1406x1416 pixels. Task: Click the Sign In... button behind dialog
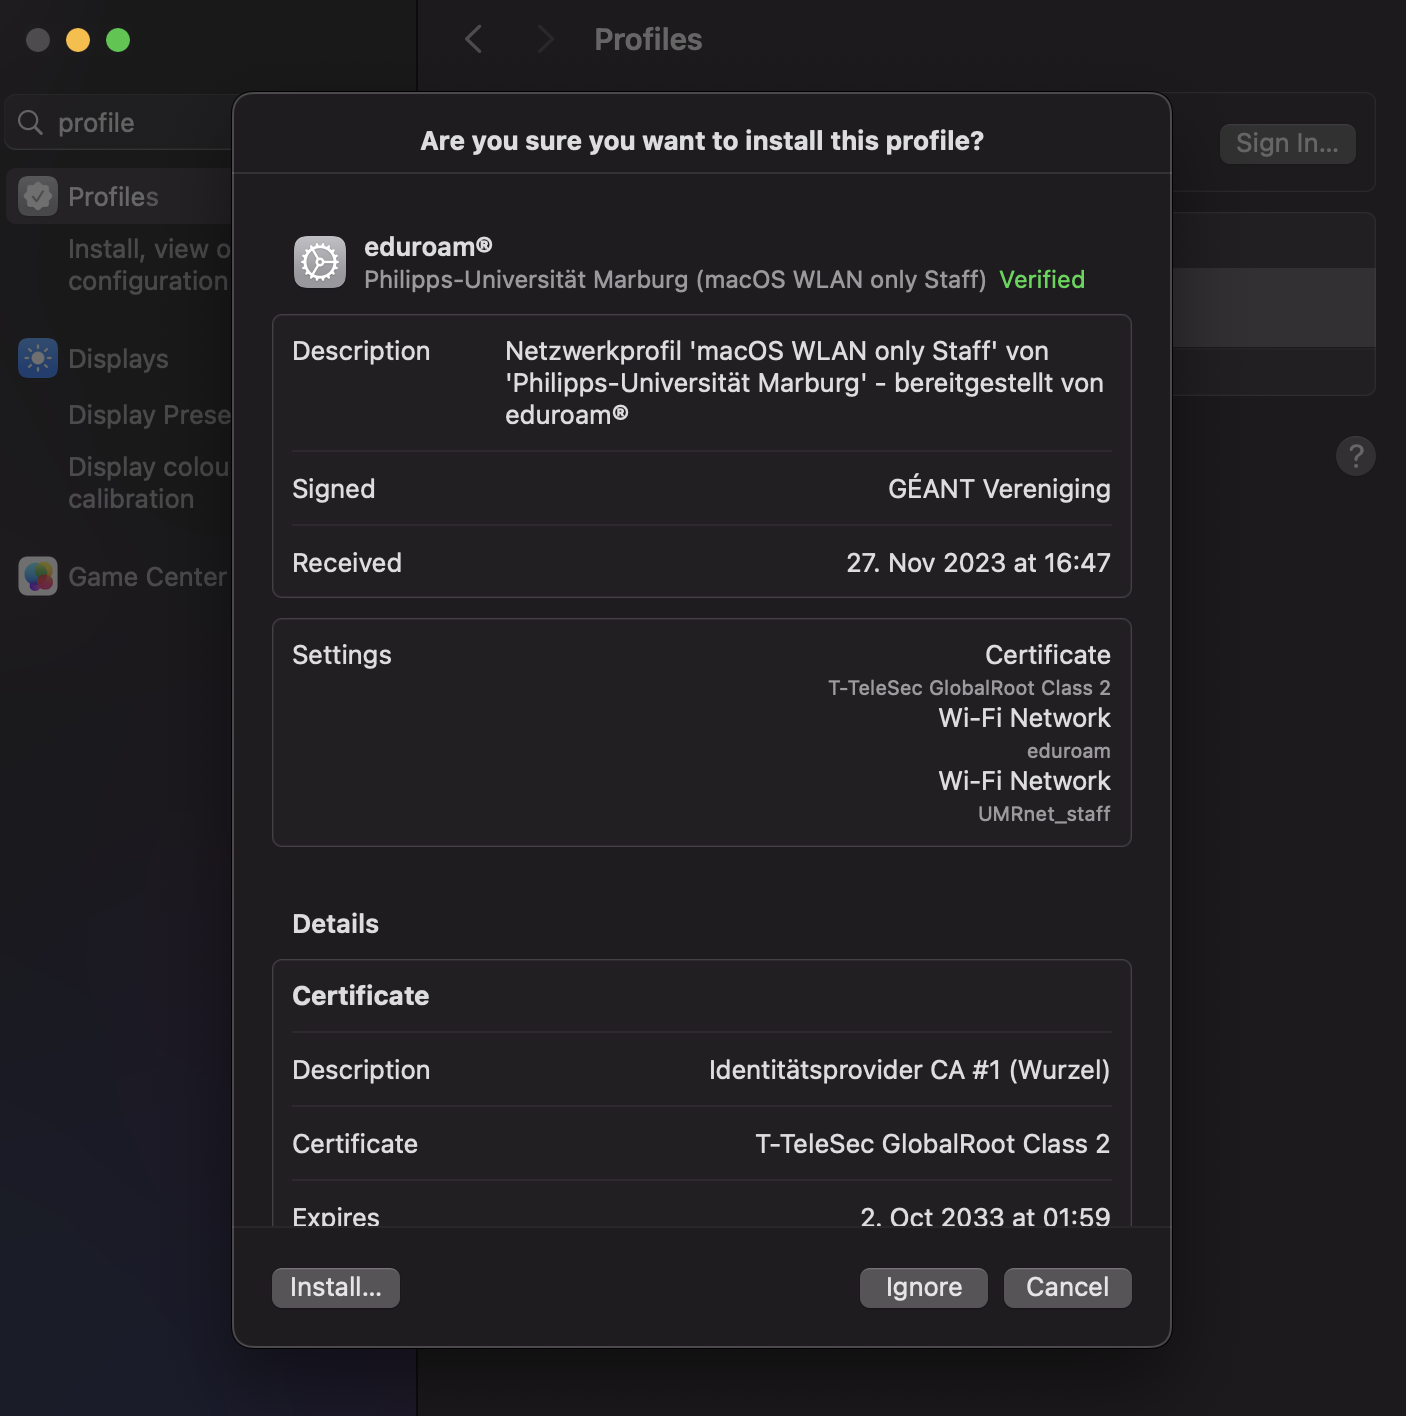point(1287,143)
